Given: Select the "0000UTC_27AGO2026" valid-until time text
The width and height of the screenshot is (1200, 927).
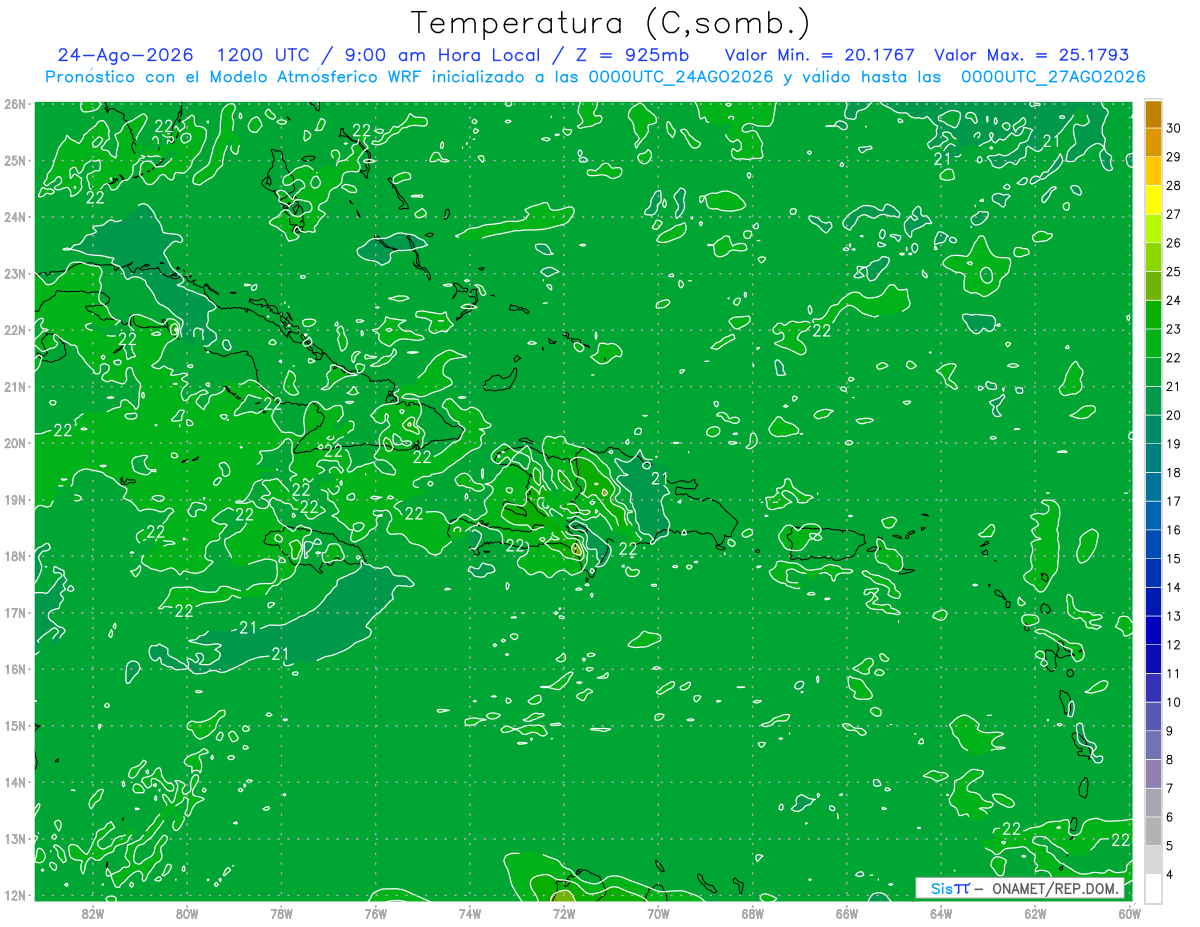Looking at the screenshot, I should pyautogui.click(x=1053, y=77).
